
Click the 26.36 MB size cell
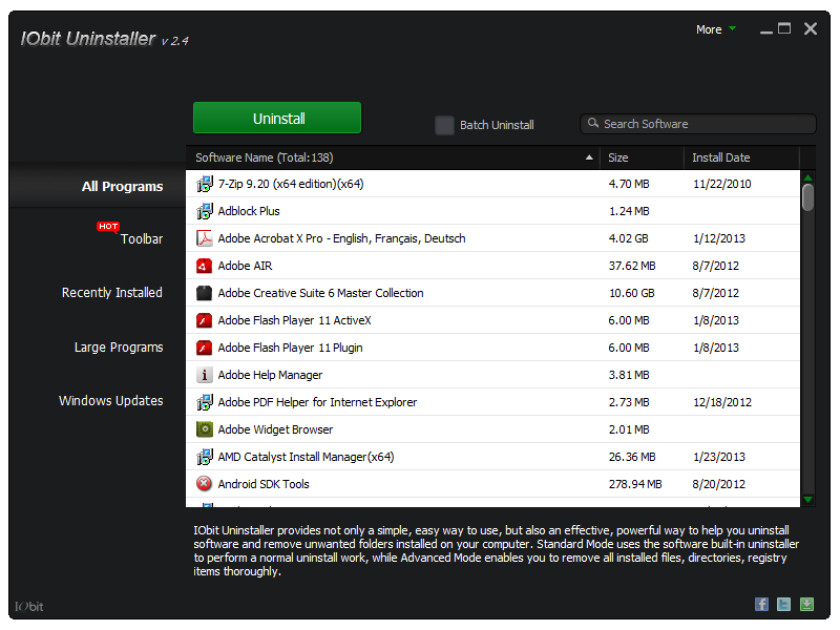coord(632,457)
